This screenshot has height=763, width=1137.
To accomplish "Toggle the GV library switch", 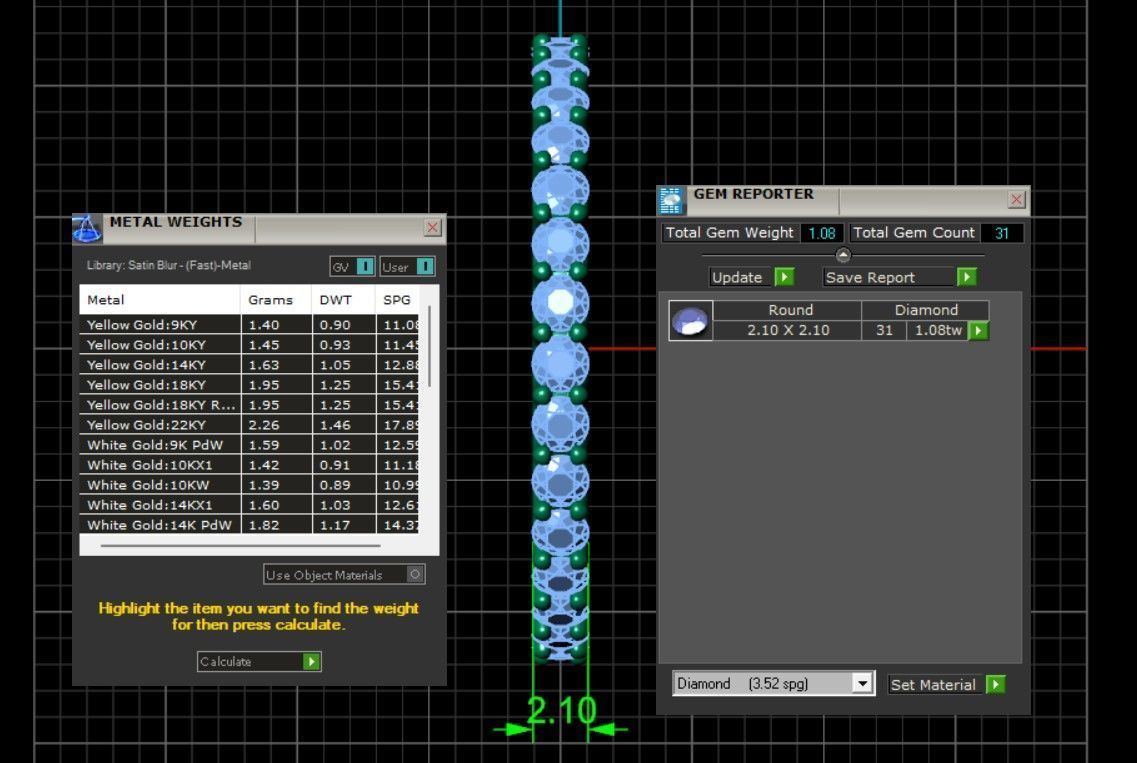I will [x=352, y=267].
